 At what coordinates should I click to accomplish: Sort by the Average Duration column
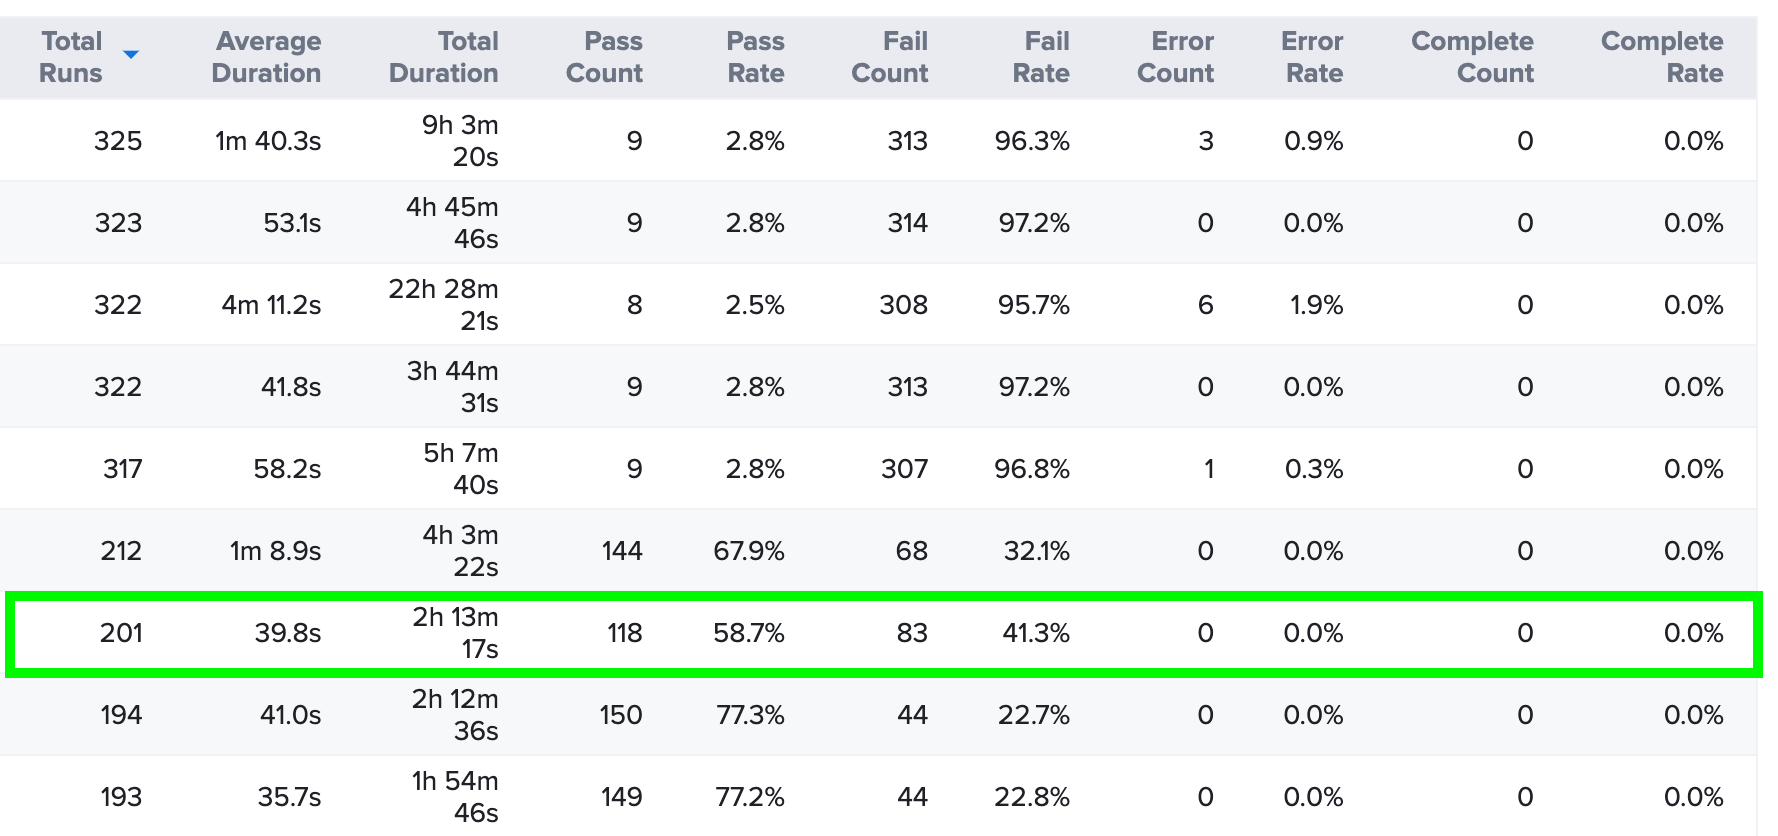pos(267,57)
